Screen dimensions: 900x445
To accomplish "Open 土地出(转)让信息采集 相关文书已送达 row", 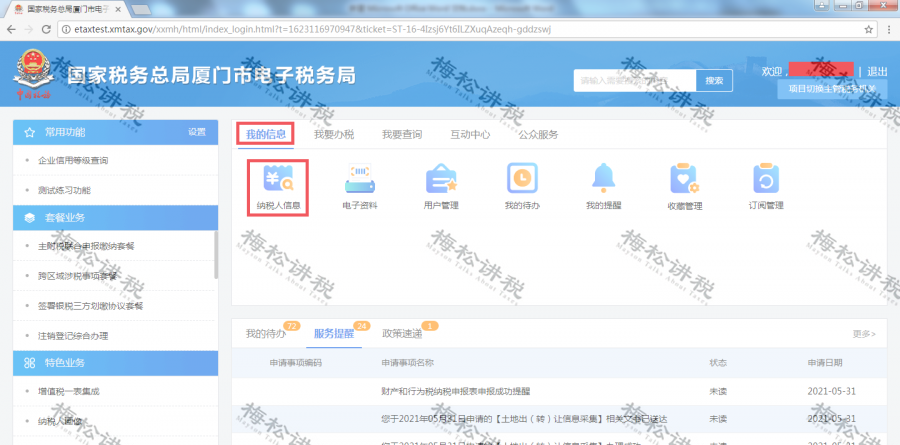I will pos(560,419).
